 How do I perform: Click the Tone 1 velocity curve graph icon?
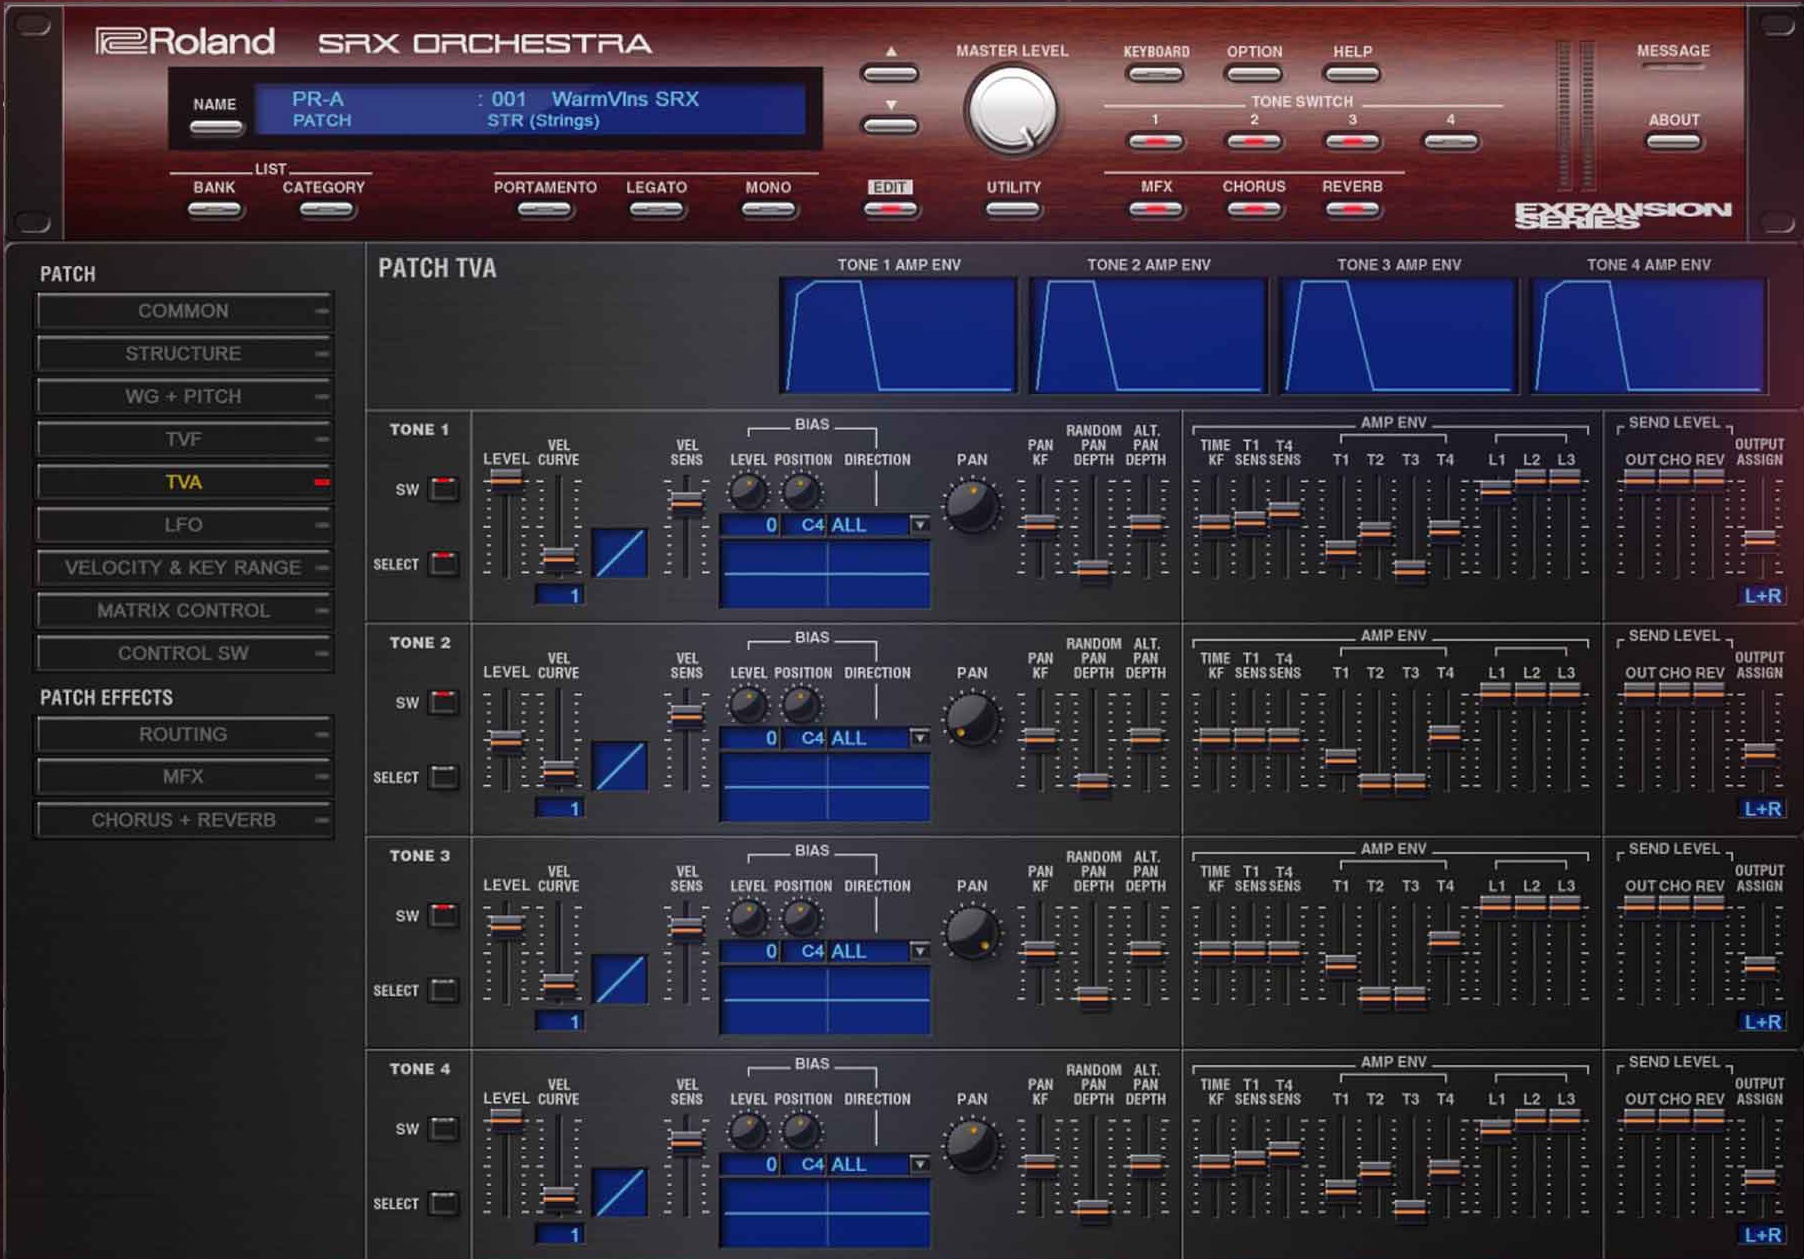click(620, 553)
